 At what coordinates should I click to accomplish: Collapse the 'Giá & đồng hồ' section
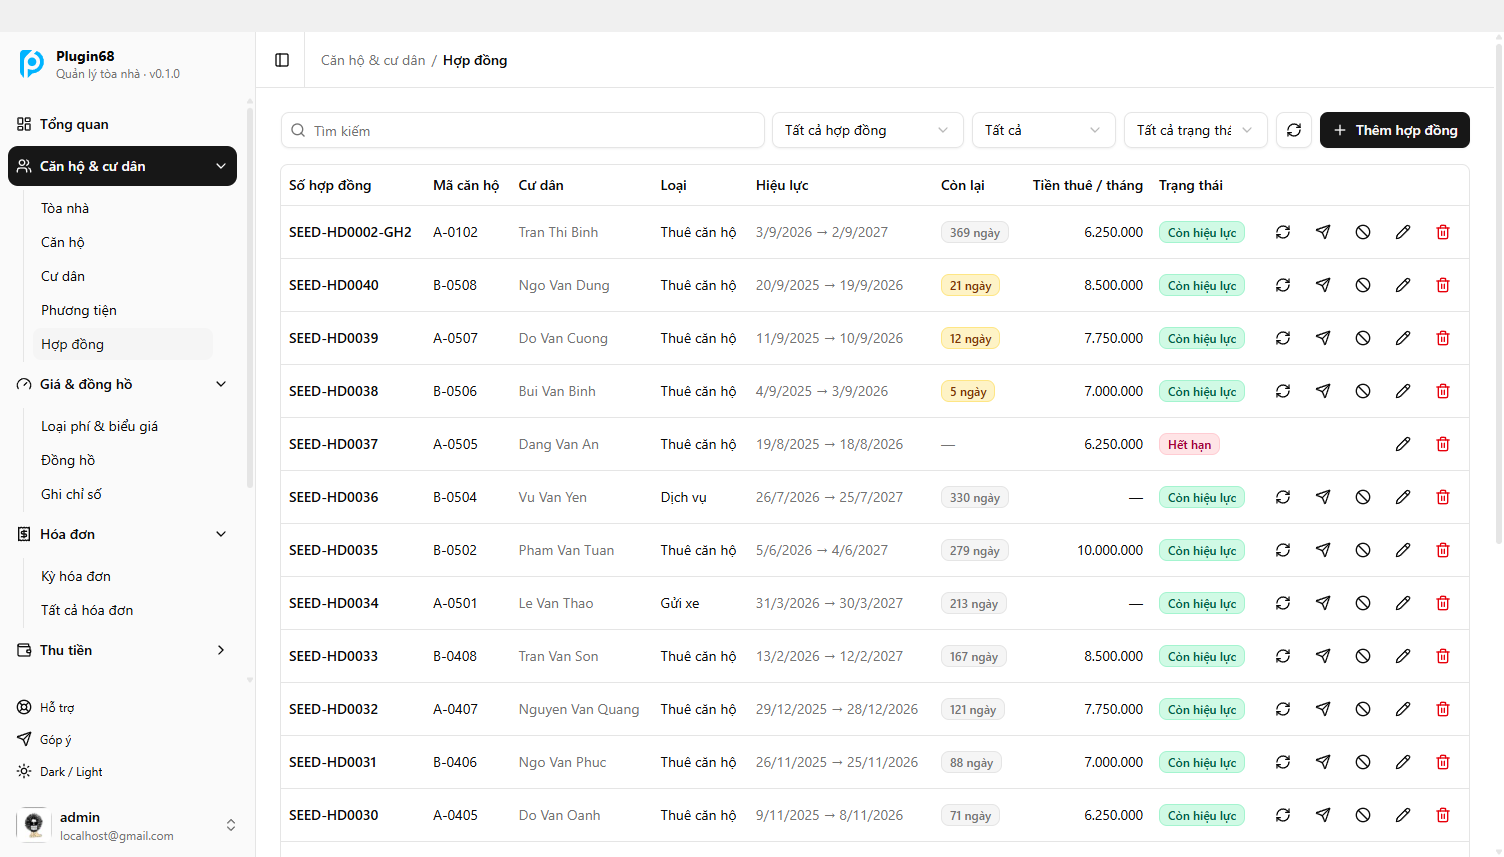click(x=122, y=384)
